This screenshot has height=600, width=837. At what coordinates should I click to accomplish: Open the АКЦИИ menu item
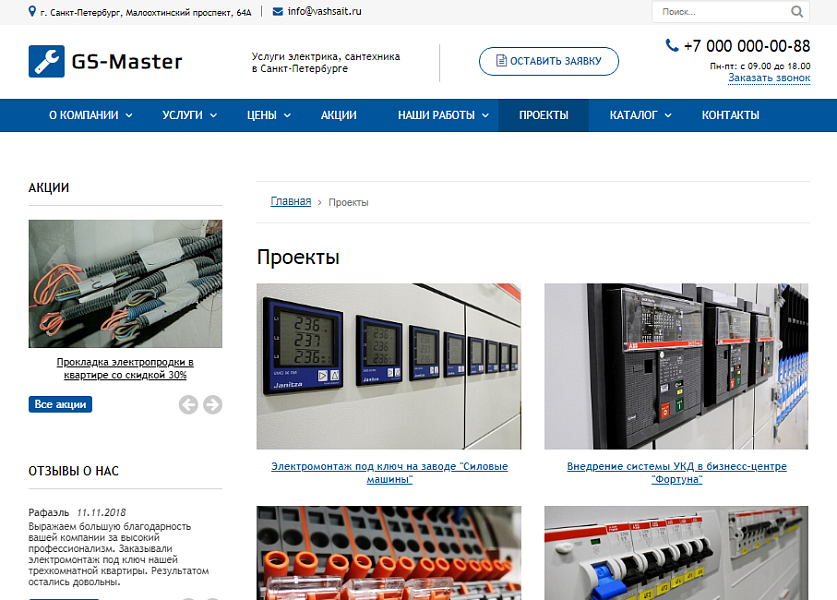pyautogui.click(x=339, y=115)
